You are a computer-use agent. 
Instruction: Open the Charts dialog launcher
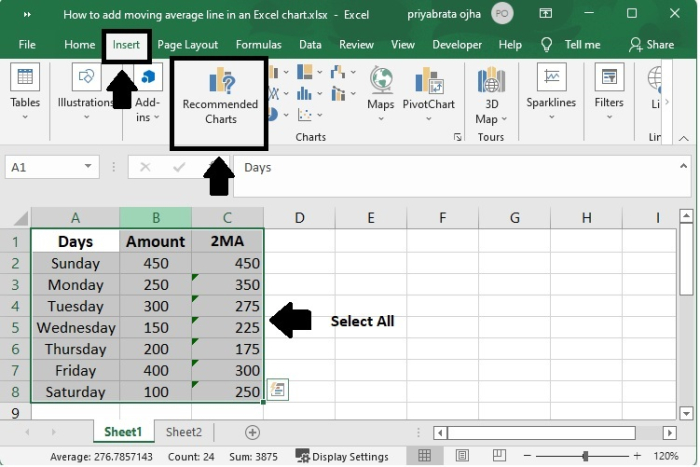(x=458, y=137)
